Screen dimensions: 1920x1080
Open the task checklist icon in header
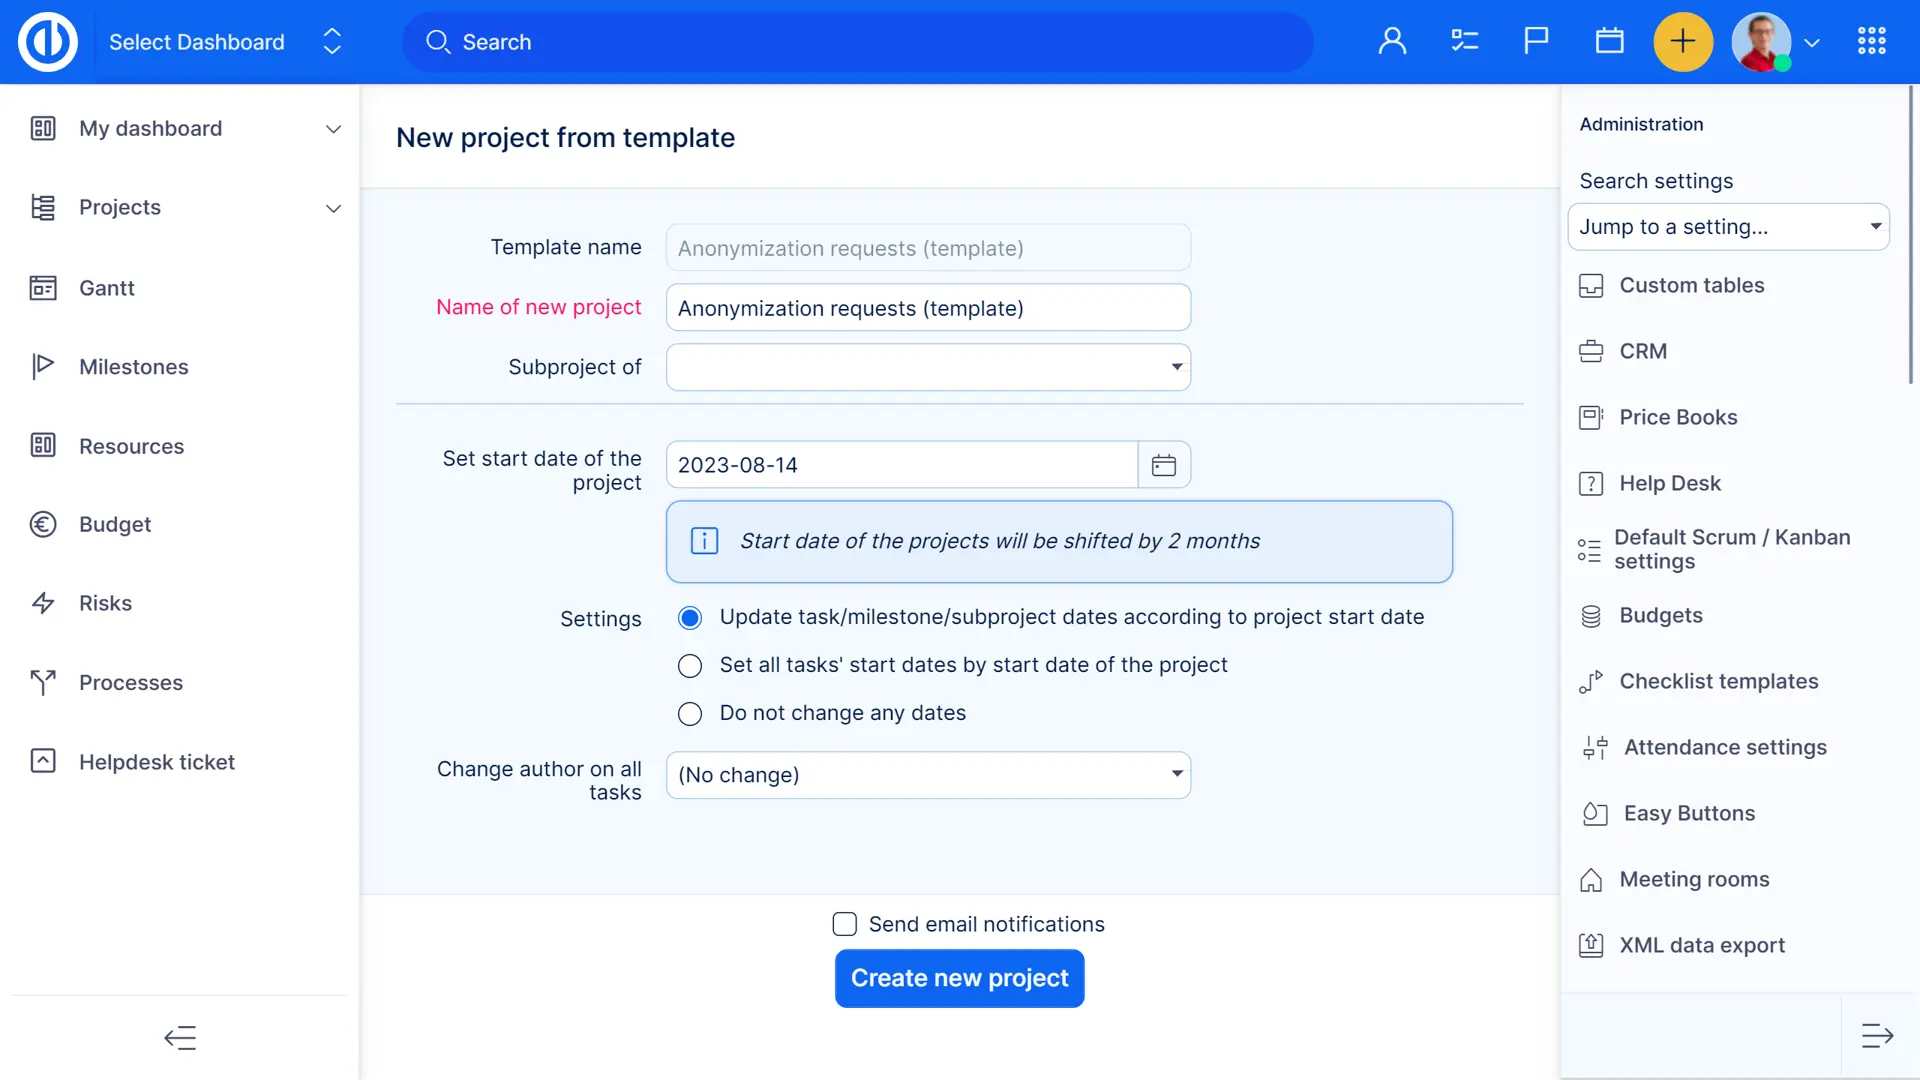[1464, 41]
